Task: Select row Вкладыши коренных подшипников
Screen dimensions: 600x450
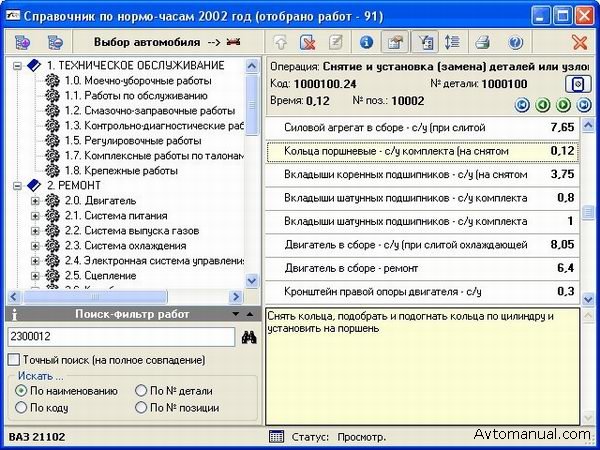Action: coord(422,175)
